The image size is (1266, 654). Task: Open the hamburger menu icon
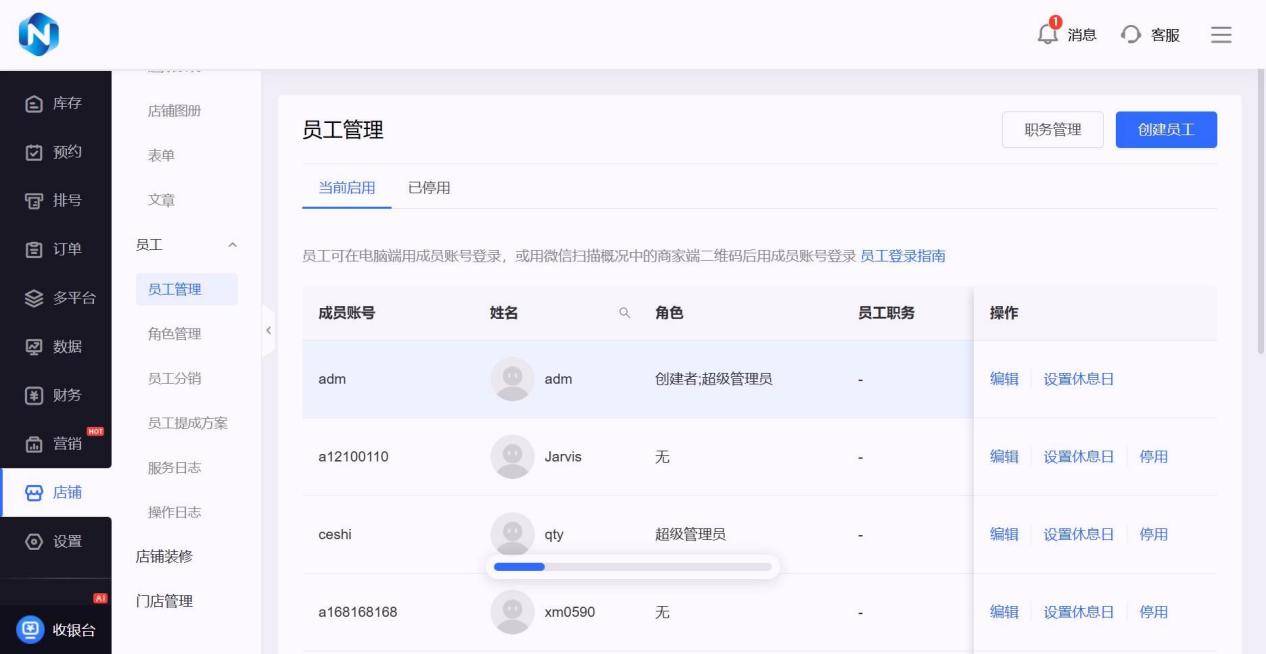click(1221, 35)
